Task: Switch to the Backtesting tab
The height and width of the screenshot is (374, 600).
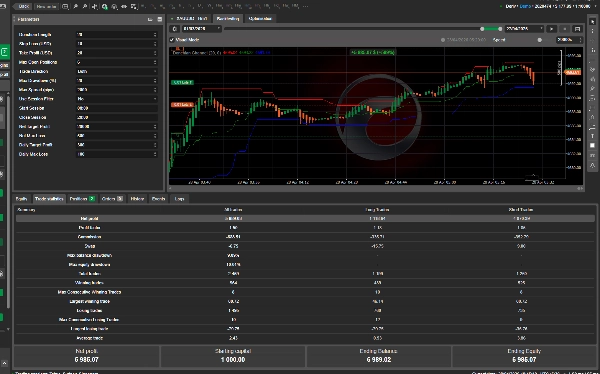Action: (228, 18)
